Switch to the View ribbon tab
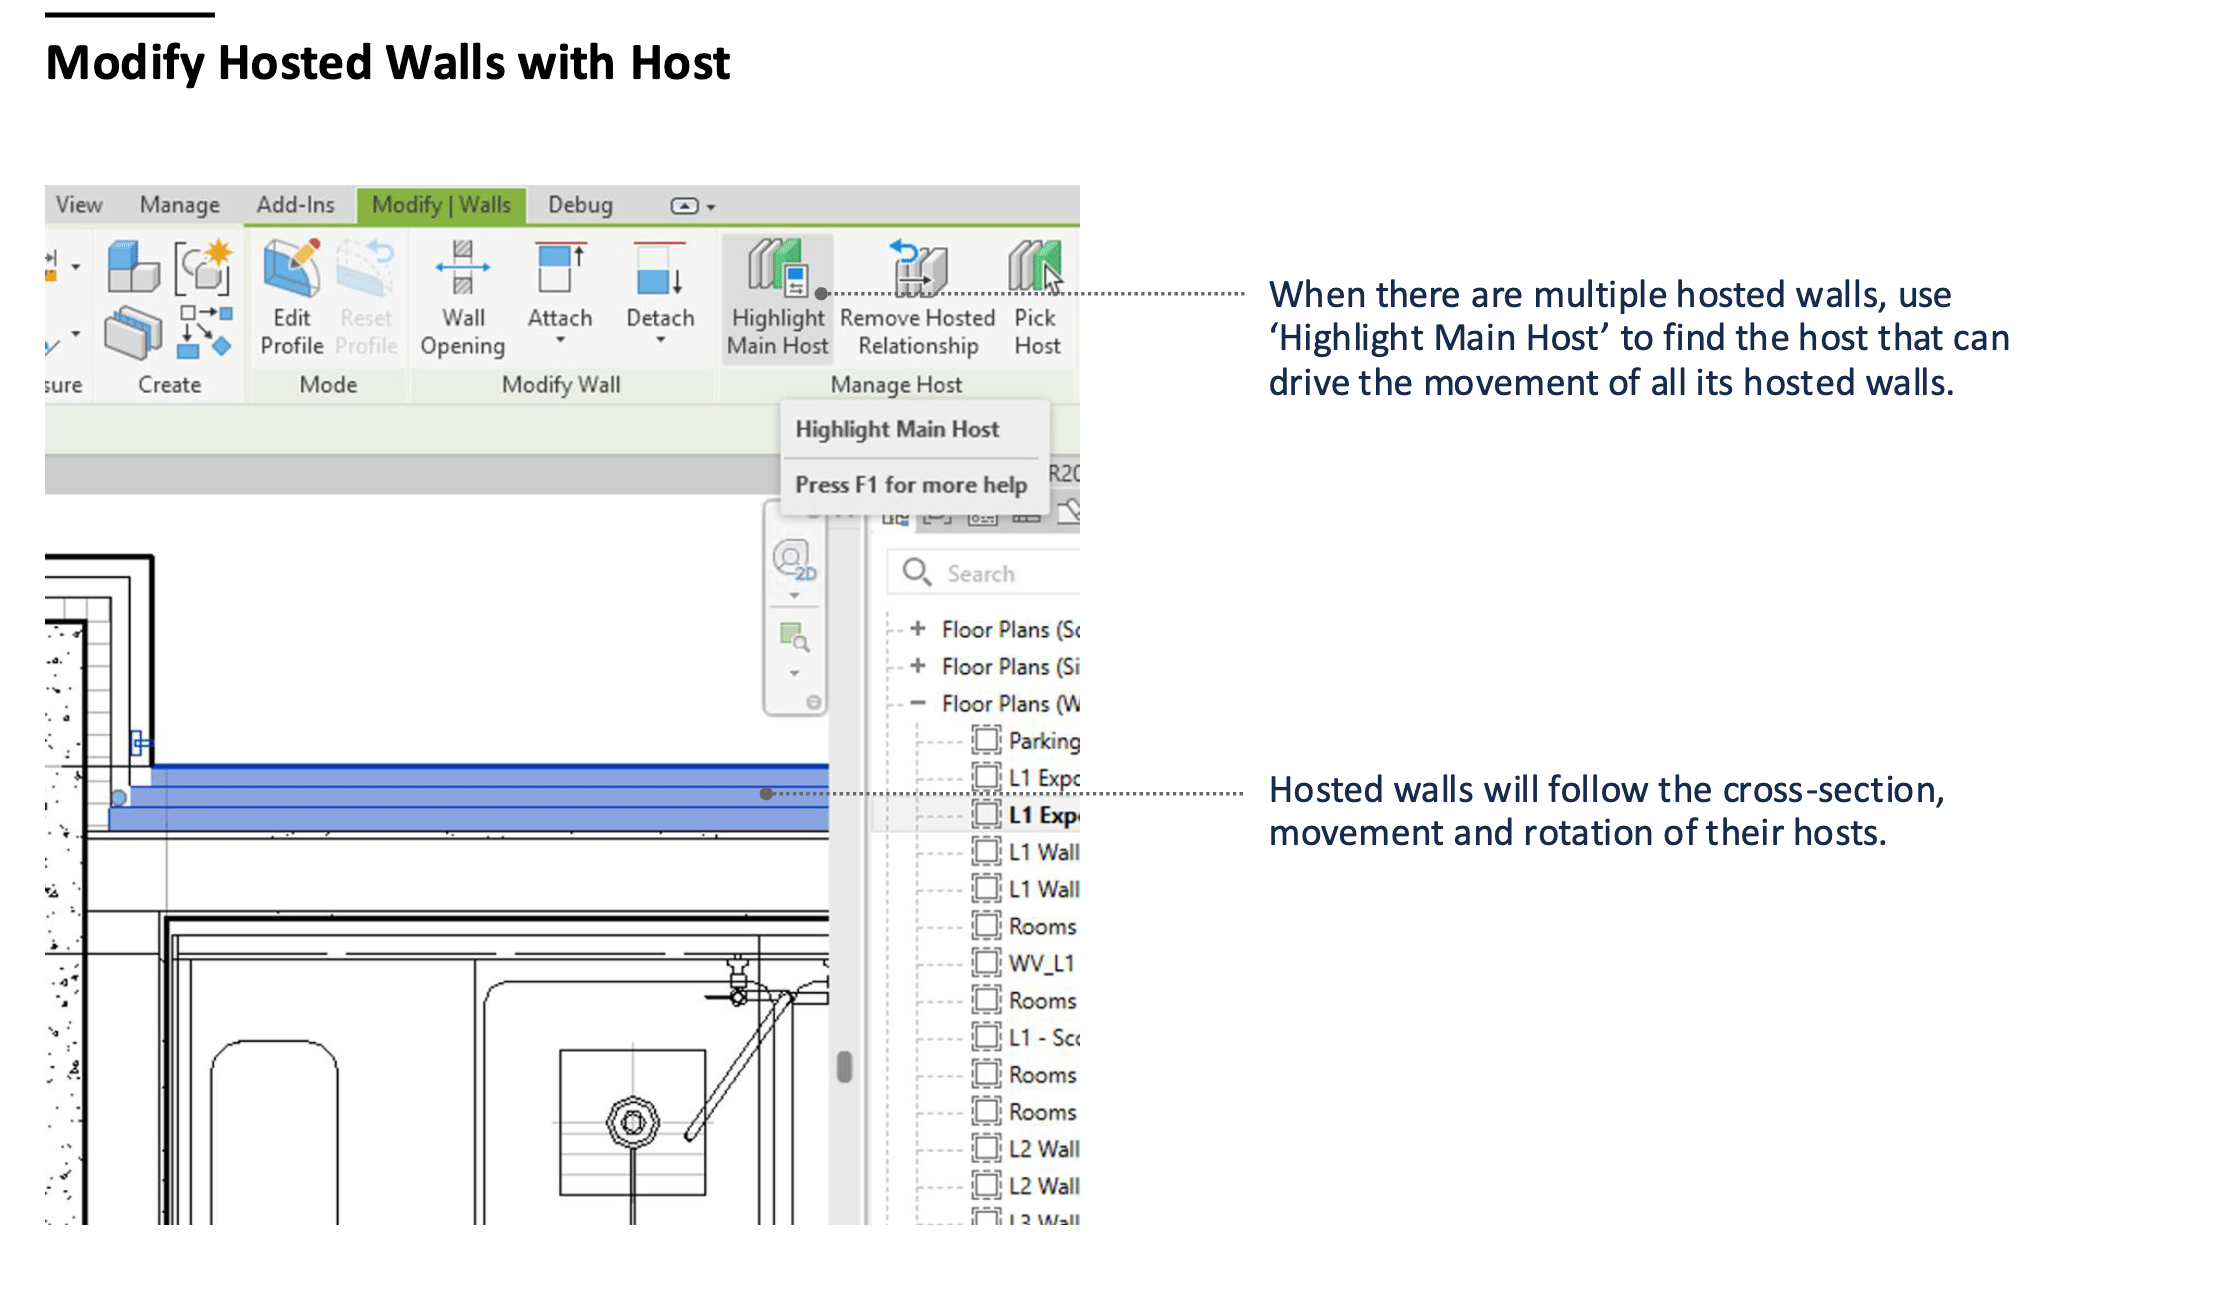The height and width of the screenshot is (1292, 2222). [79, 205]
